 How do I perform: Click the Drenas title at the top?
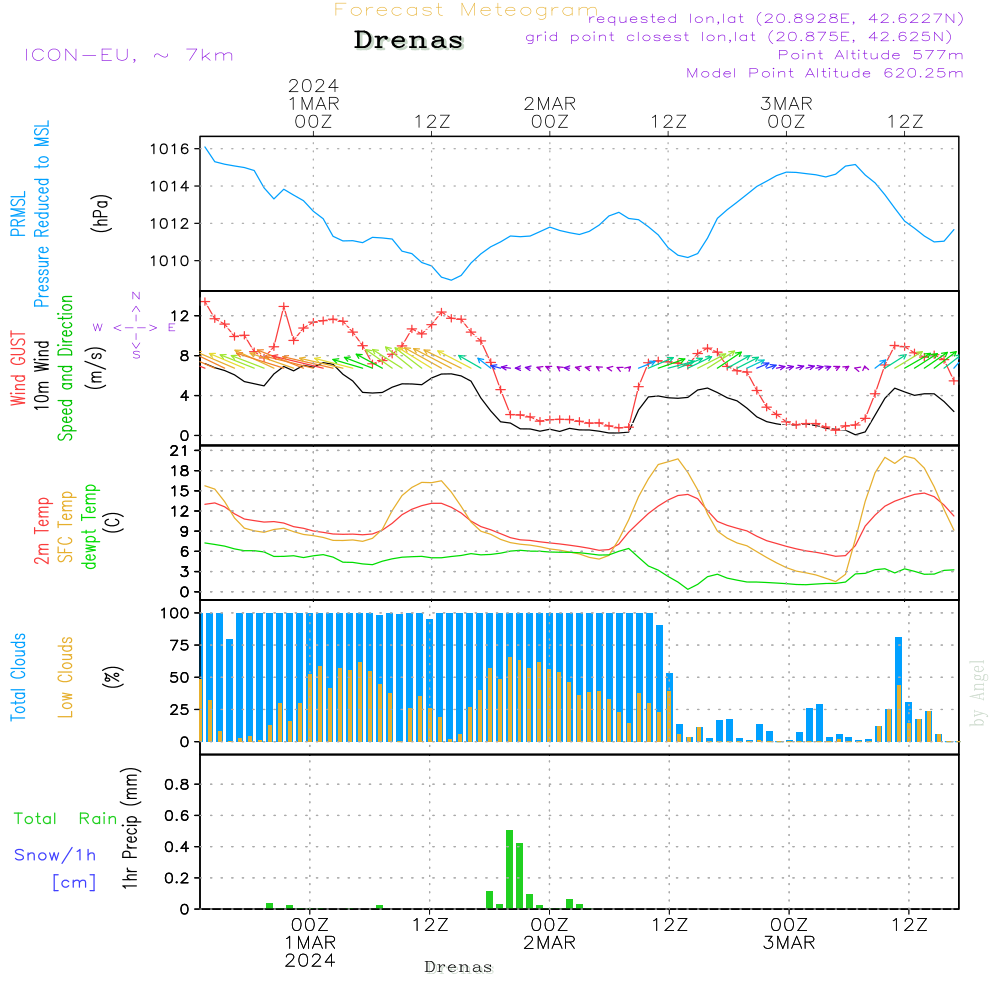pos(409,41)
